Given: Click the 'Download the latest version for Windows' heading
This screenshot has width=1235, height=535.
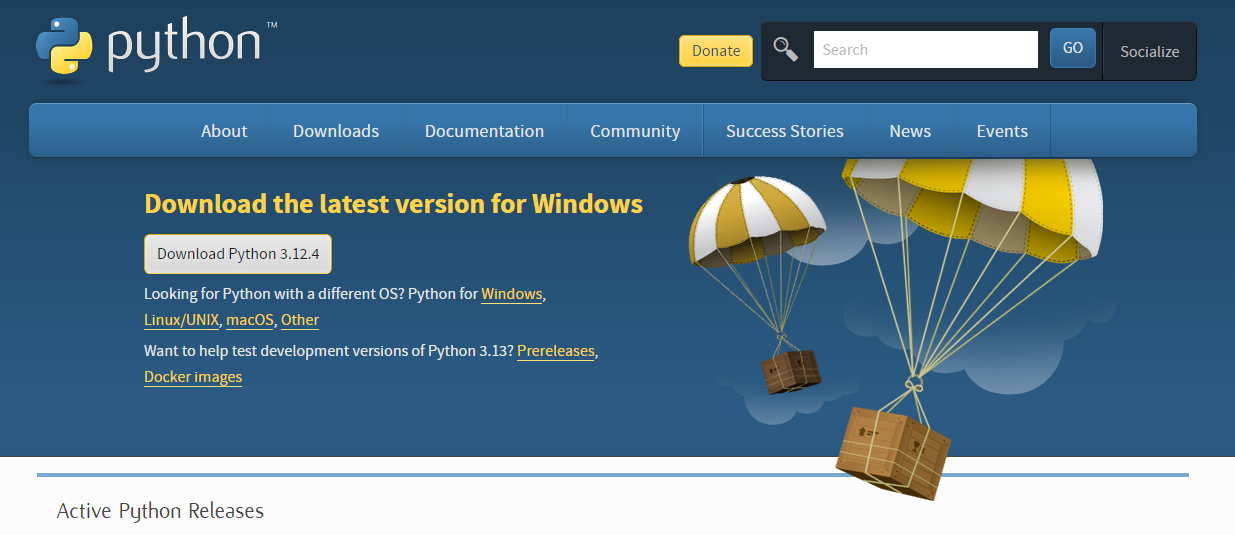Looking at the screenshot, I should tap(394, 204).
